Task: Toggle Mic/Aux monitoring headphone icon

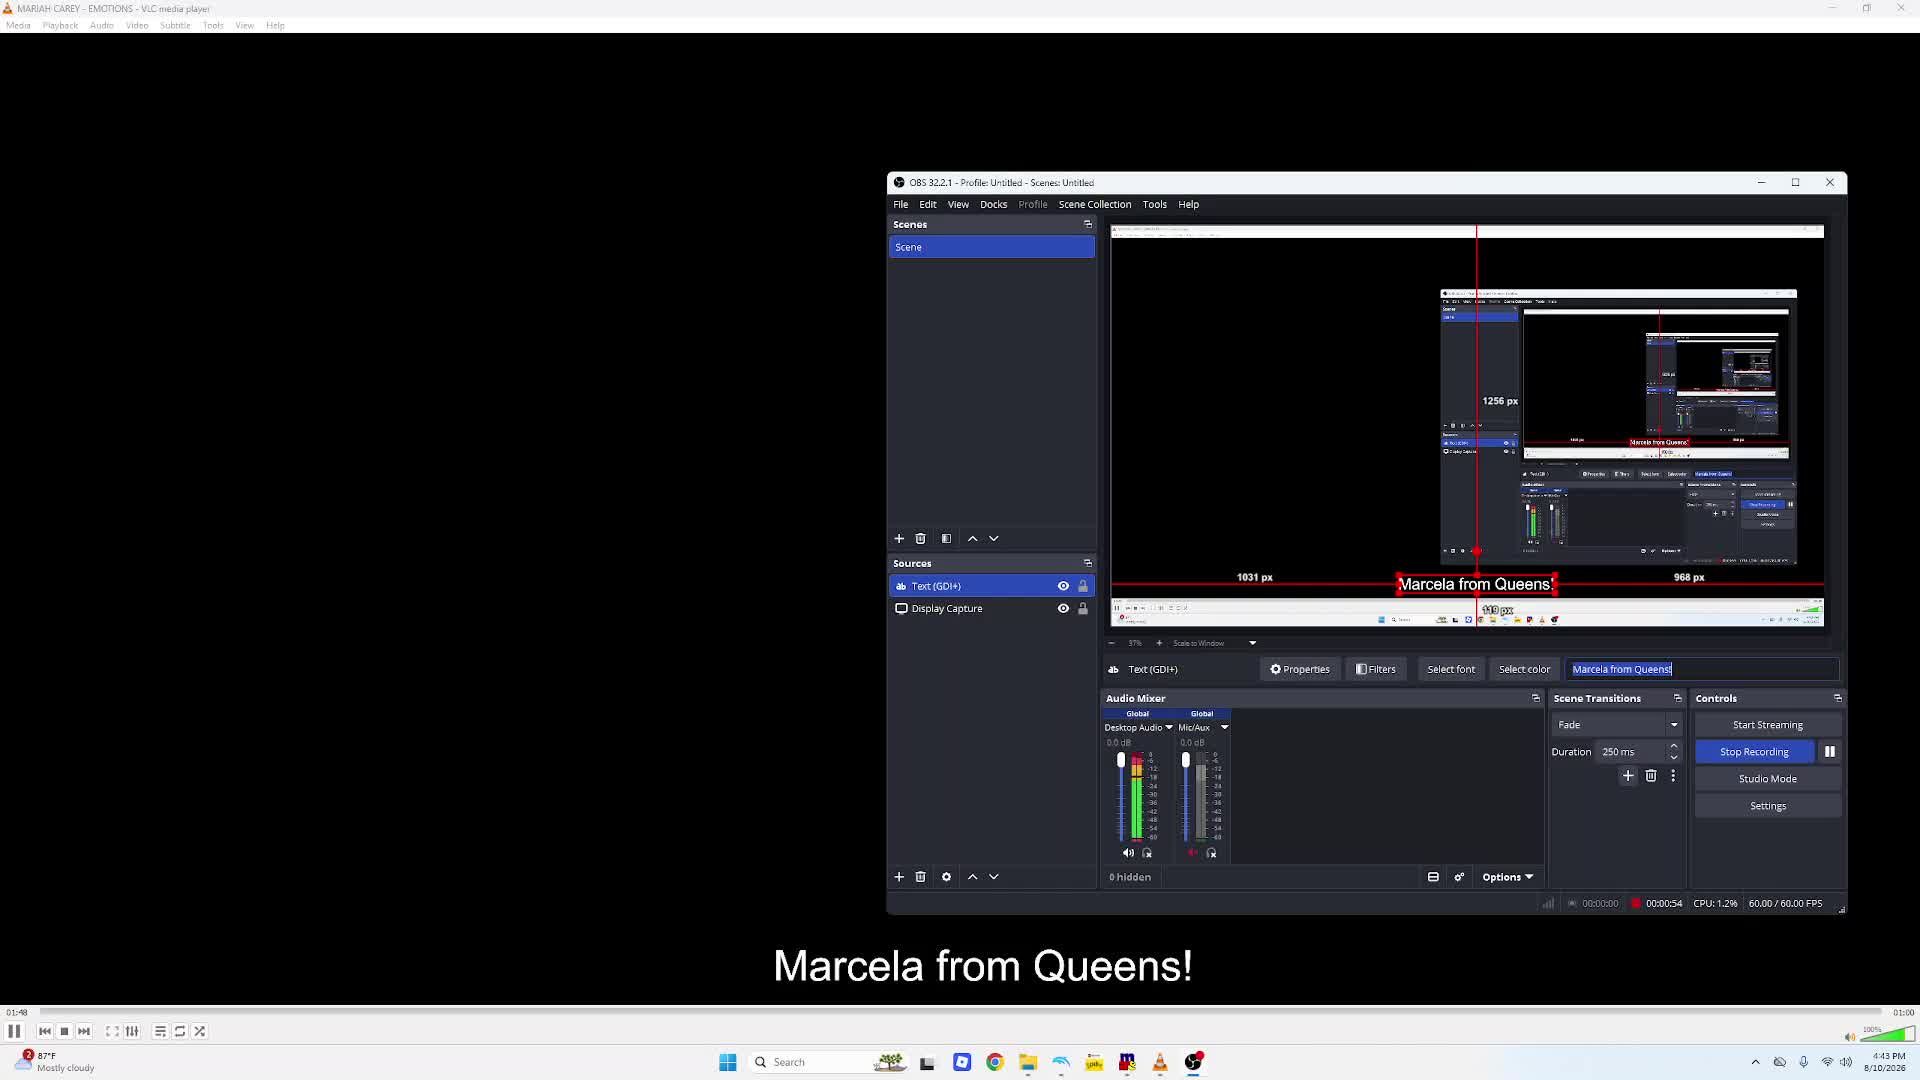Action: pos(1211,853)
